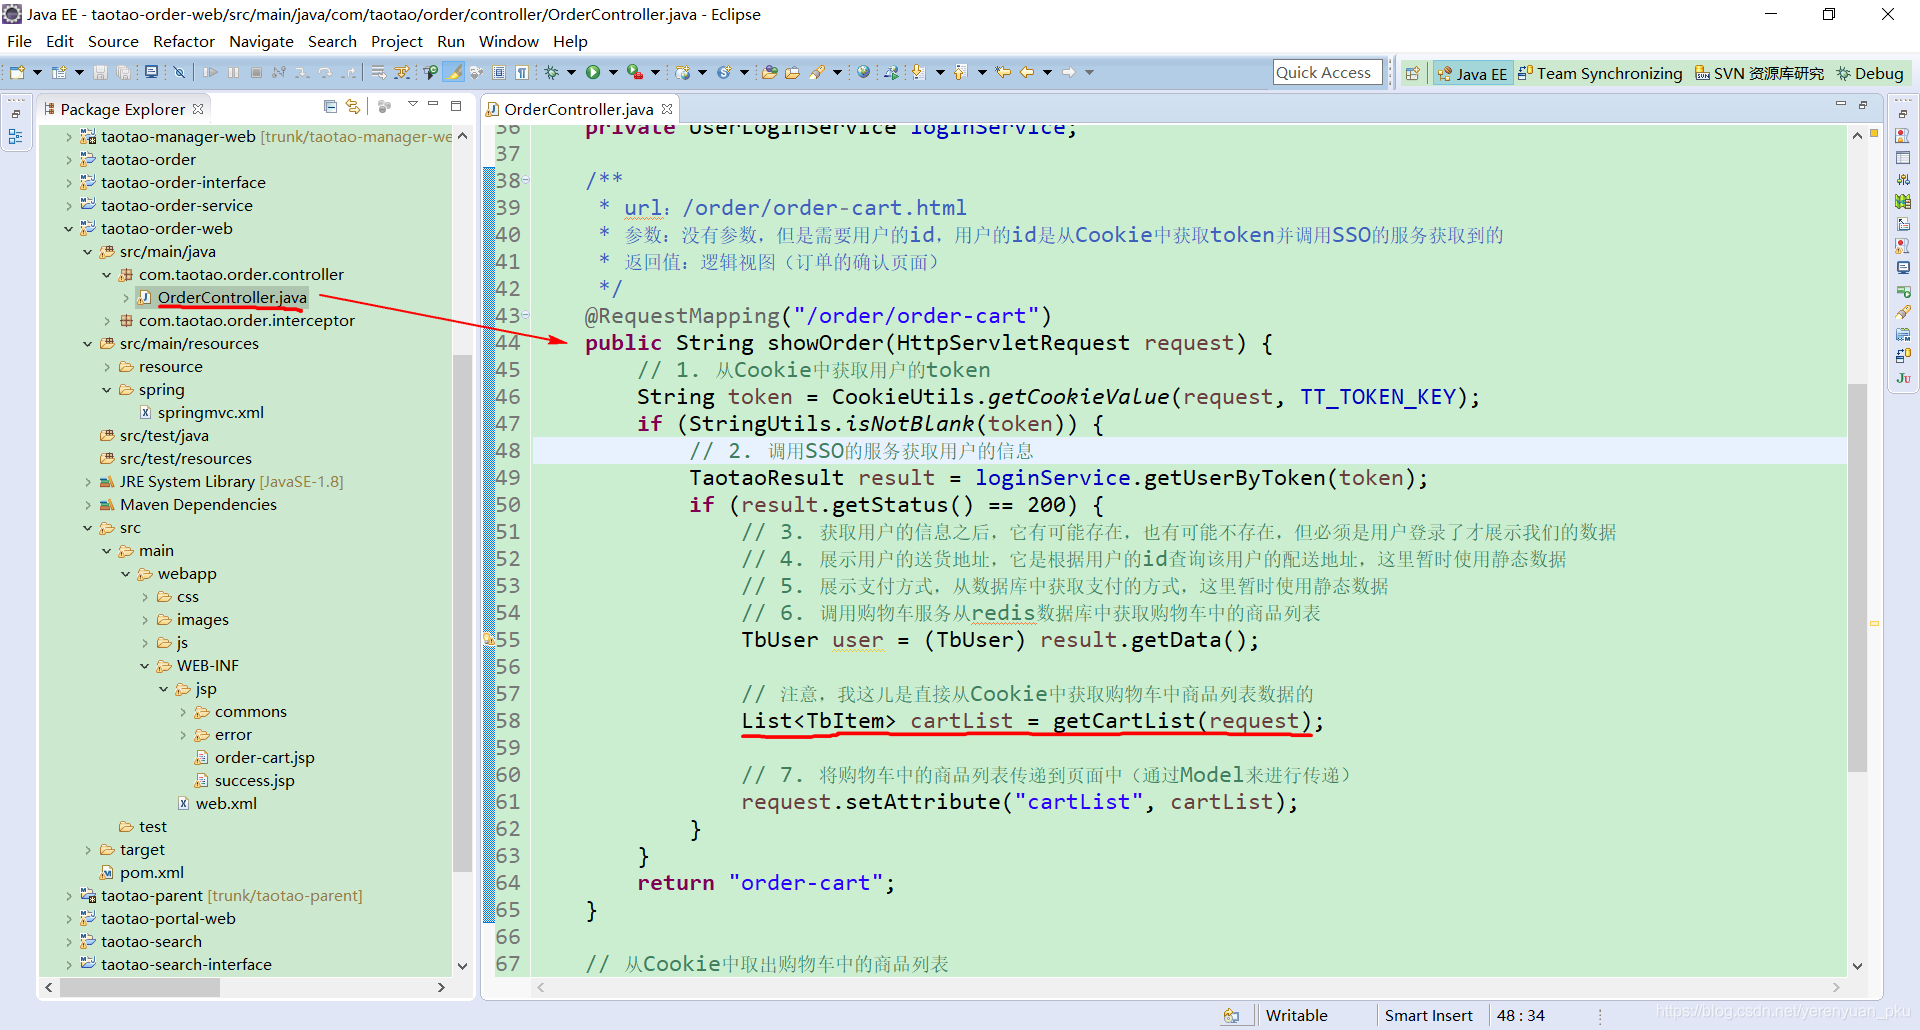Open the File menu
Image resolution: width=1920 pixels, height=1030 pixels.
click(19, 41)
